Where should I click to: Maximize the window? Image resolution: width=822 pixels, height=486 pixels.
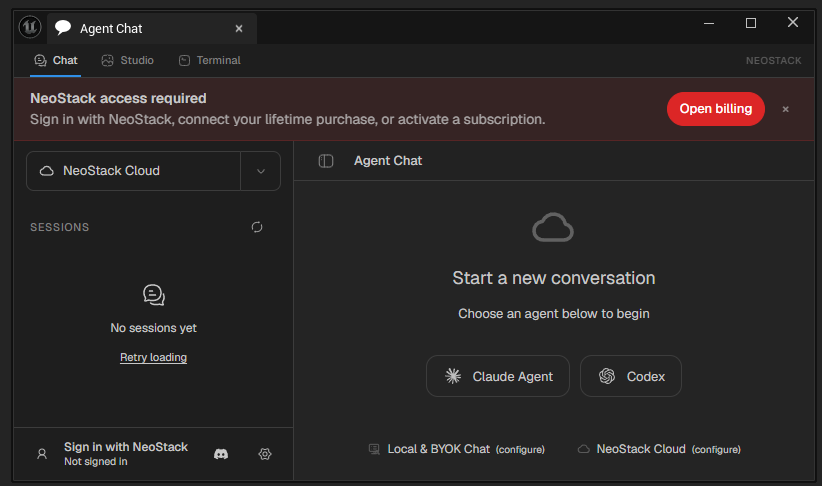coord(751,23)
